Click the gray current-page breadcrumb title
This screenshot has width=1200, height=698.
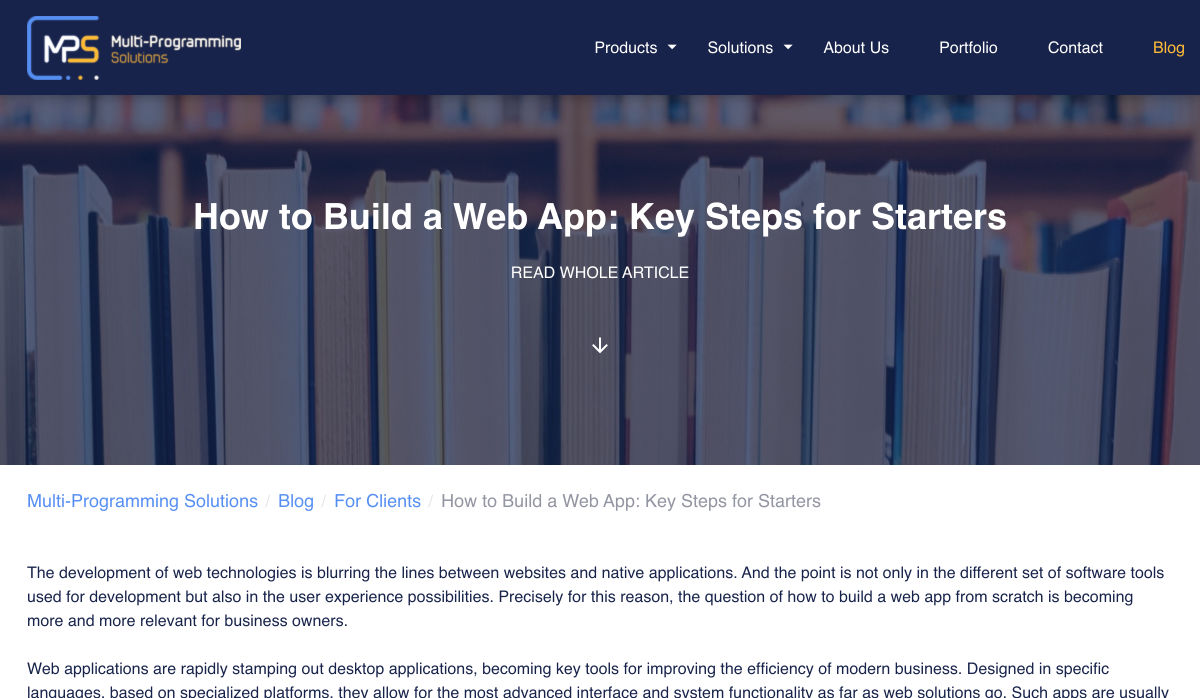[630, 501]
